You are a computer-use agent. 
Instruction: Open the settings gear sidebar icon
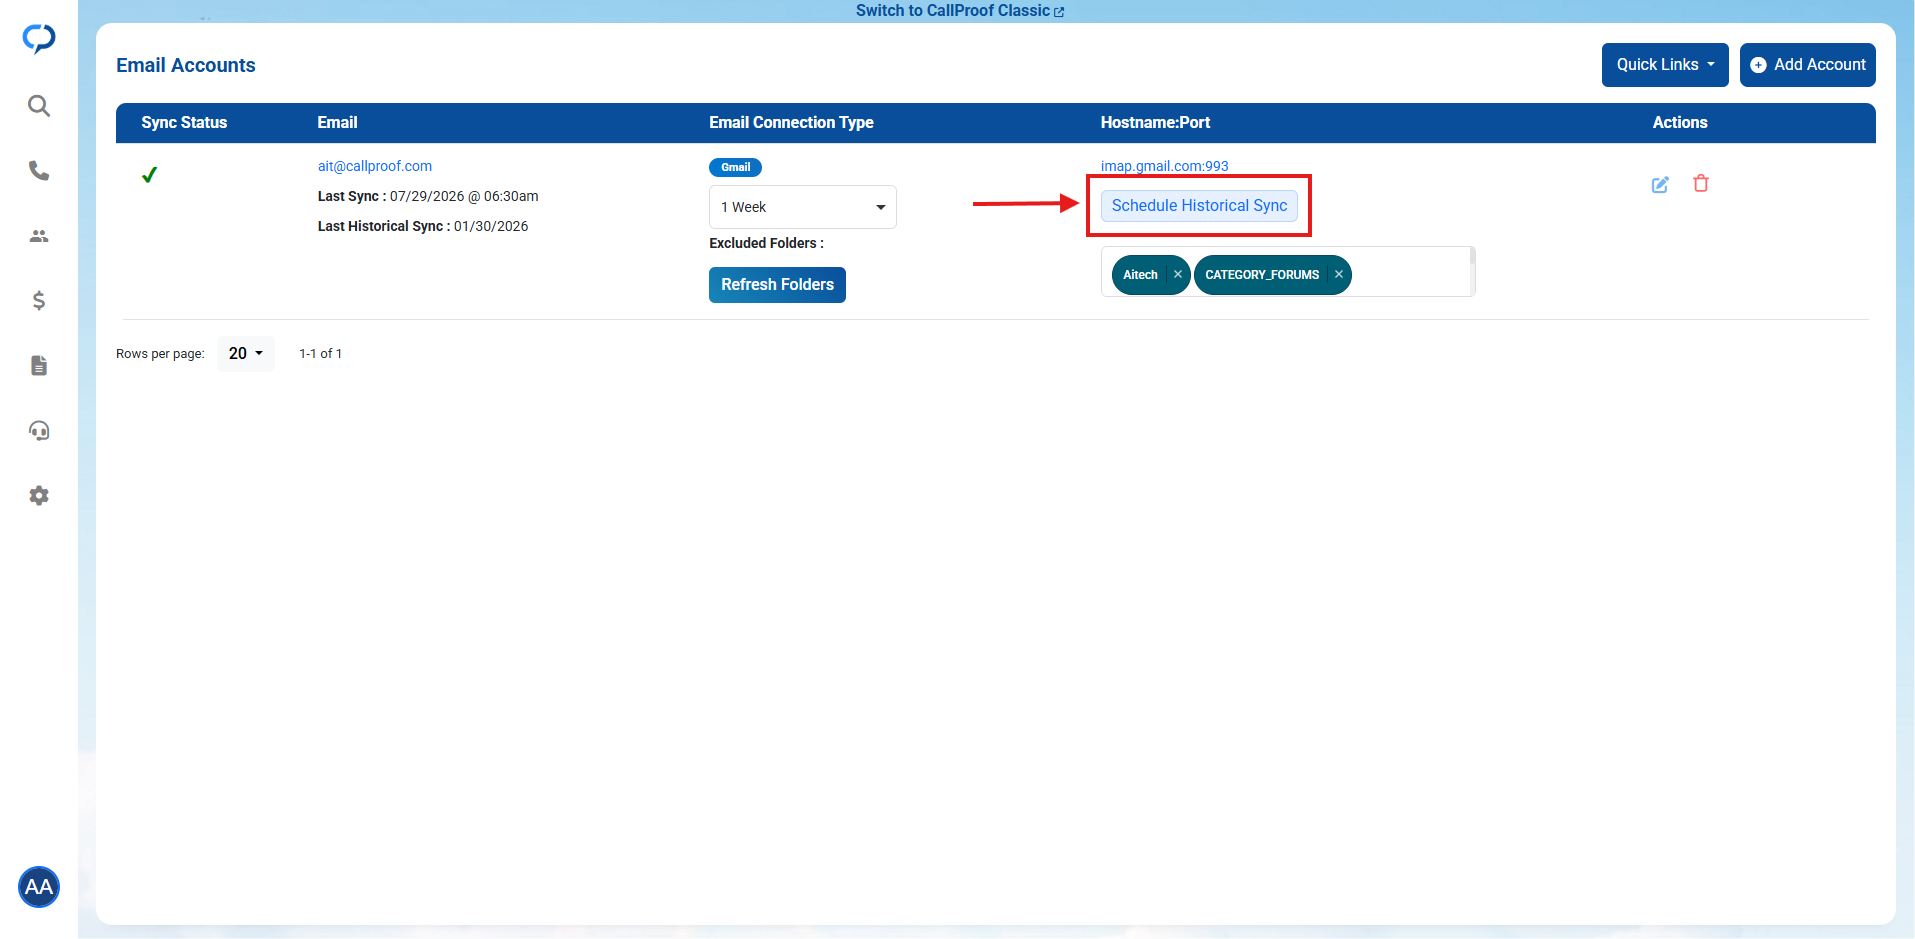(39, 495)
